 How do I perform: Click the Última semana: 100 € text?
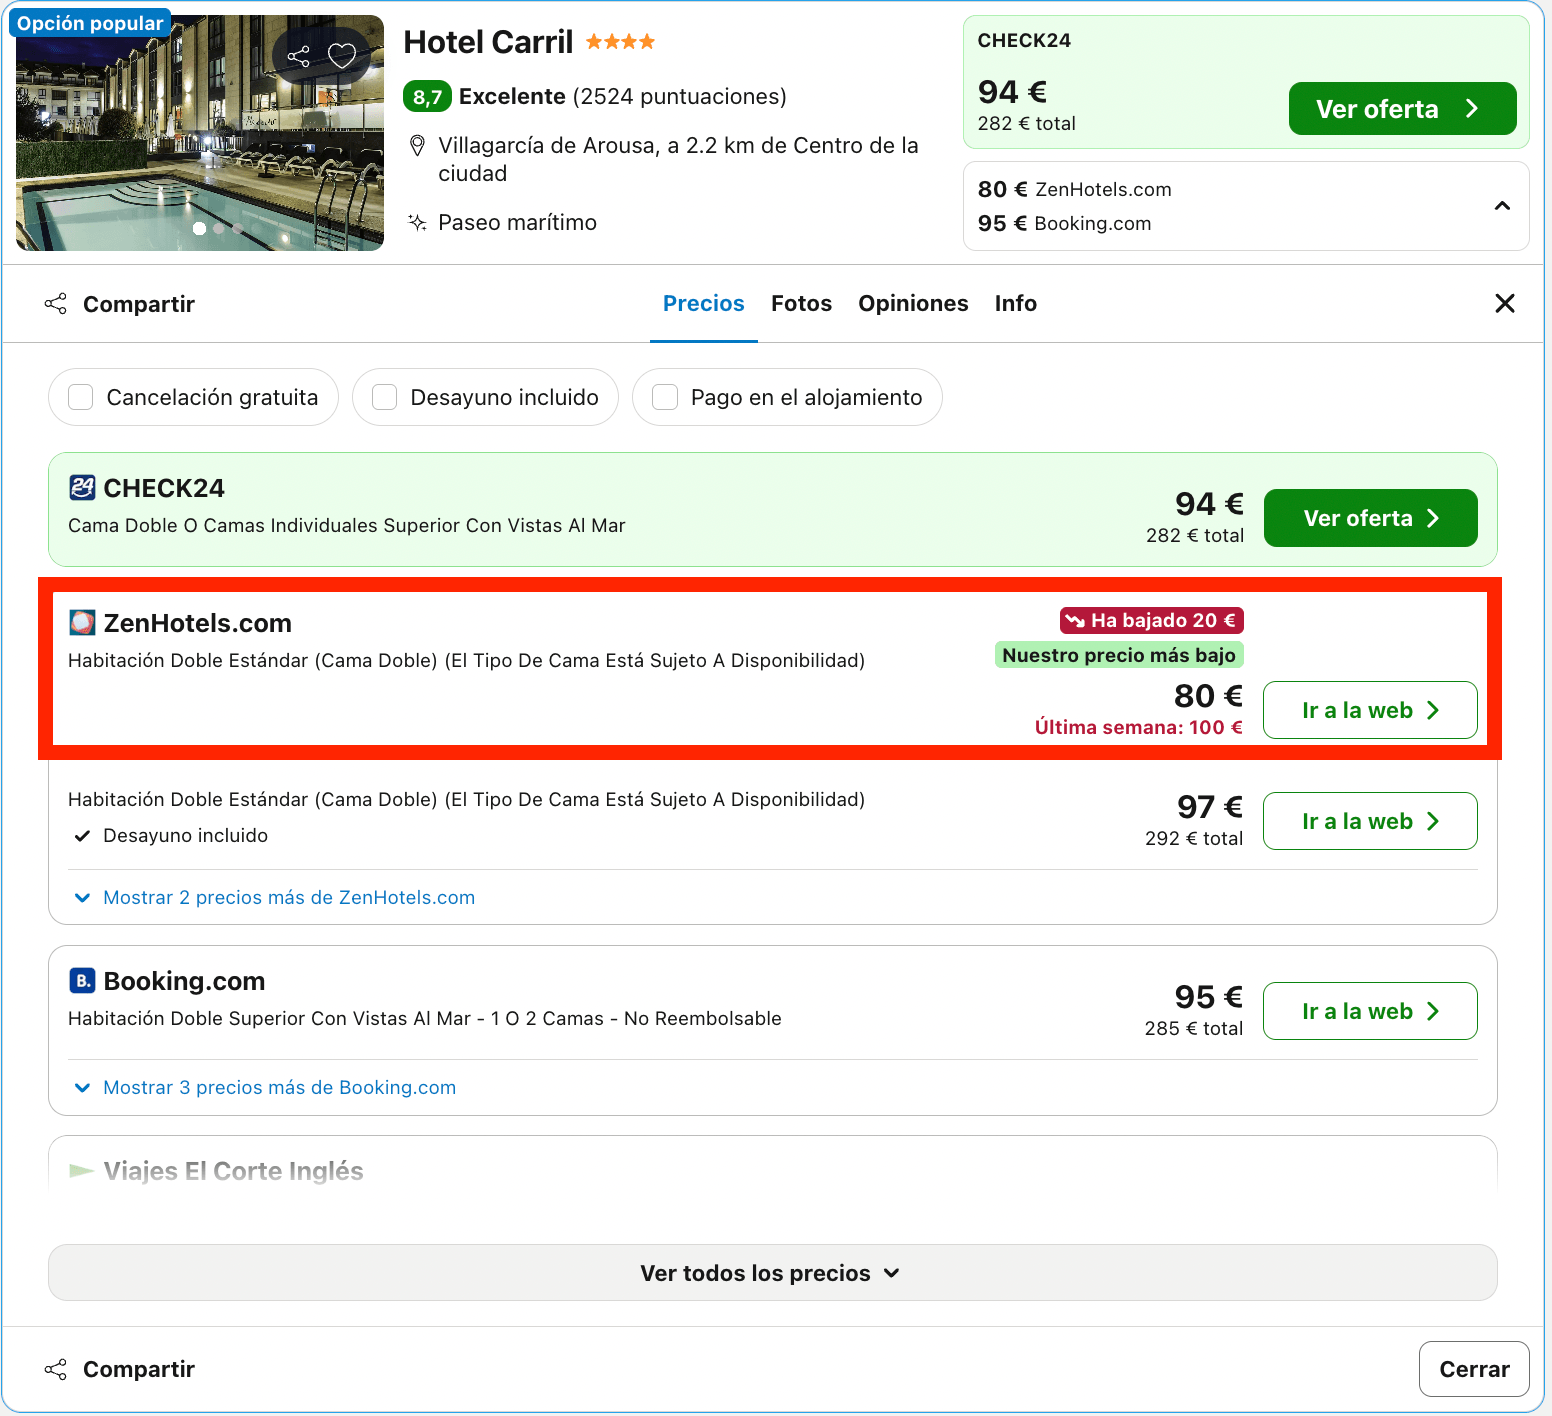pos(1139,727)
